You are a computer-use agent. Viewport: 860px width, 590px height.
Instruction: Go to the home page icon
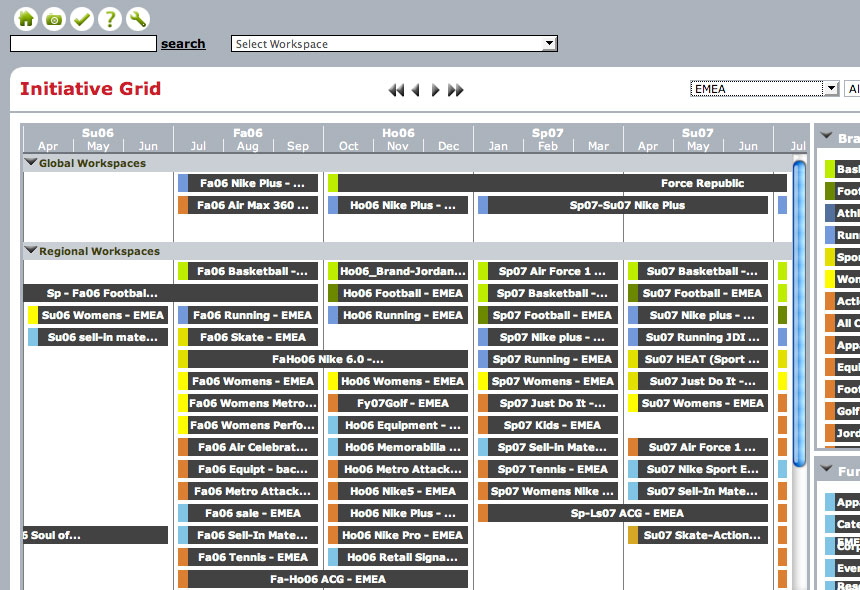click(x=26, y=19)
